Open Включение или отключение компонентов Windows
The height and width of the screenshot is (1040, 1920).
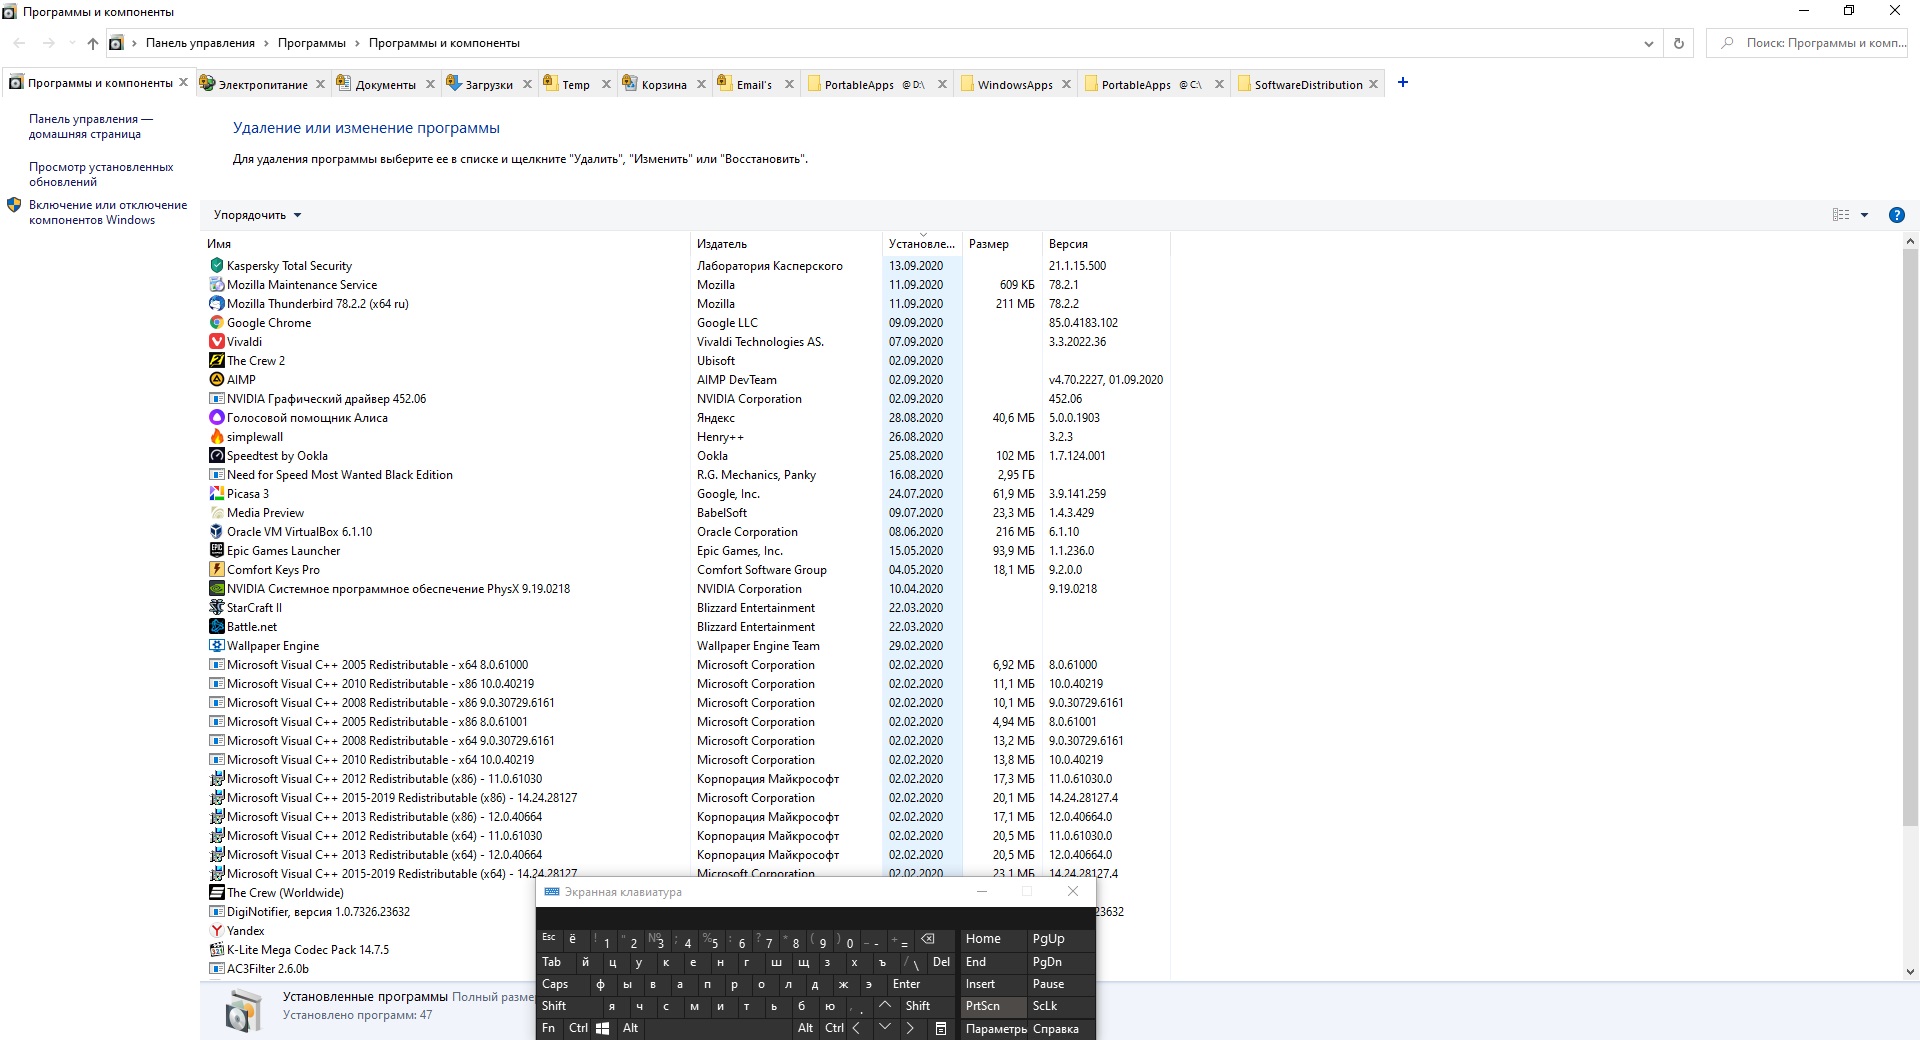(108, 212)
